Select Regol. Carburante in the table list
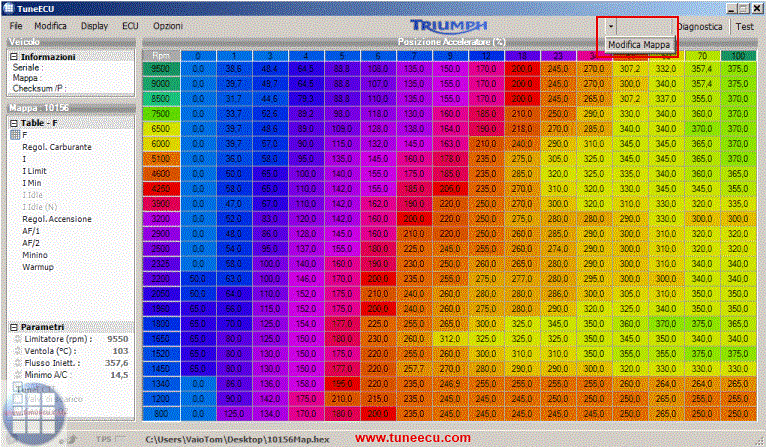This screenshot has width=766, height=447. tap(57, 147)
